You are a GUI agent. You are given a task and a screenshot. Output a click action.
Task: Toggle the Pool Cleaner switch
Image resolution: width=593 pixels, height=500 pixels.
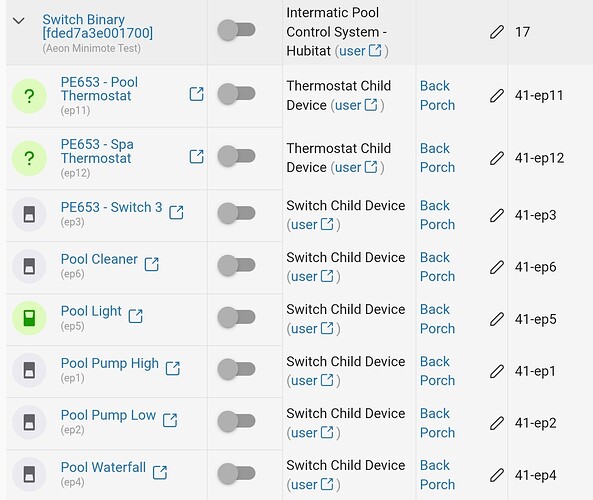(236, 265)
